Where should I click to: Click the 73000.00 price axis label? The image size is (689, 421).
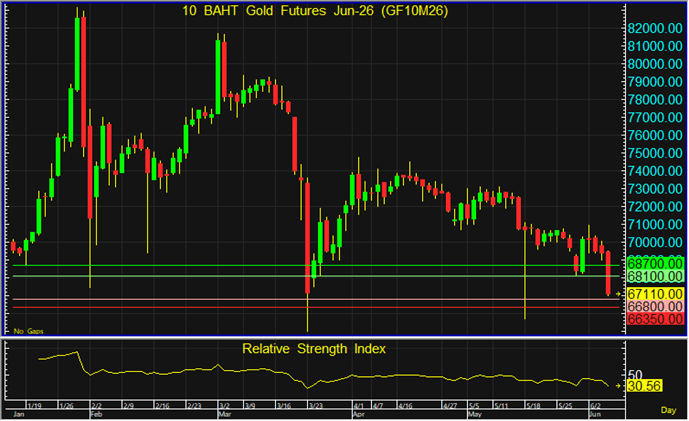tap(655, 189)
